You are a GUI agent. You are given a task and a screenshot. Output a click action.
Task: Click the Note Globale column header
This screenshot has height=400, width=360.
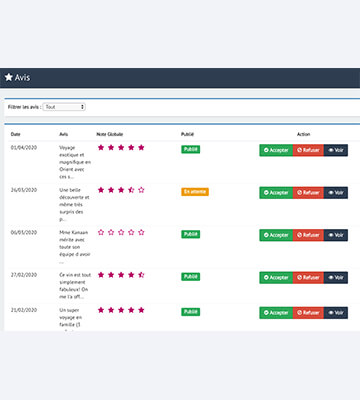click(110, 134)
